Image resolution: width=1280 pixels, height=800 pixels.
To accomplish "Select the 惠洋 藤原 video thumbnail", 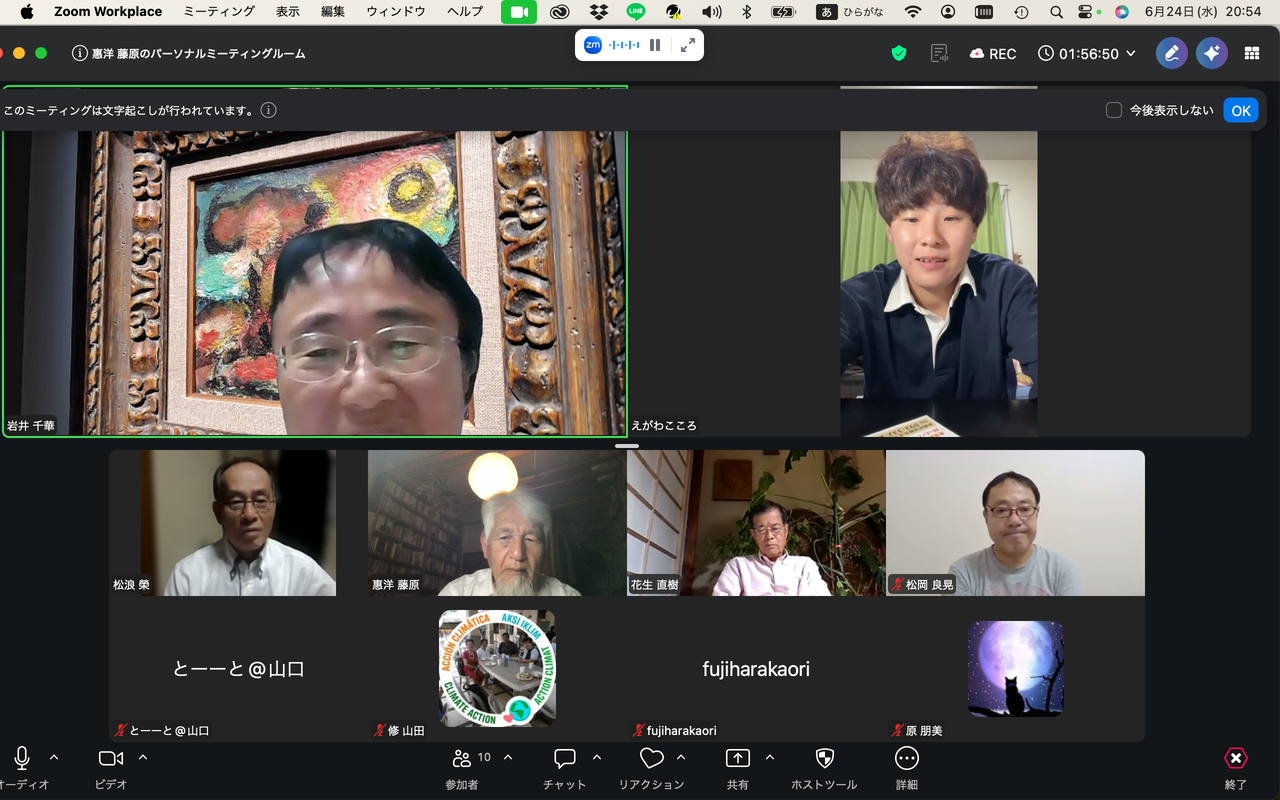I will point(497,523).
